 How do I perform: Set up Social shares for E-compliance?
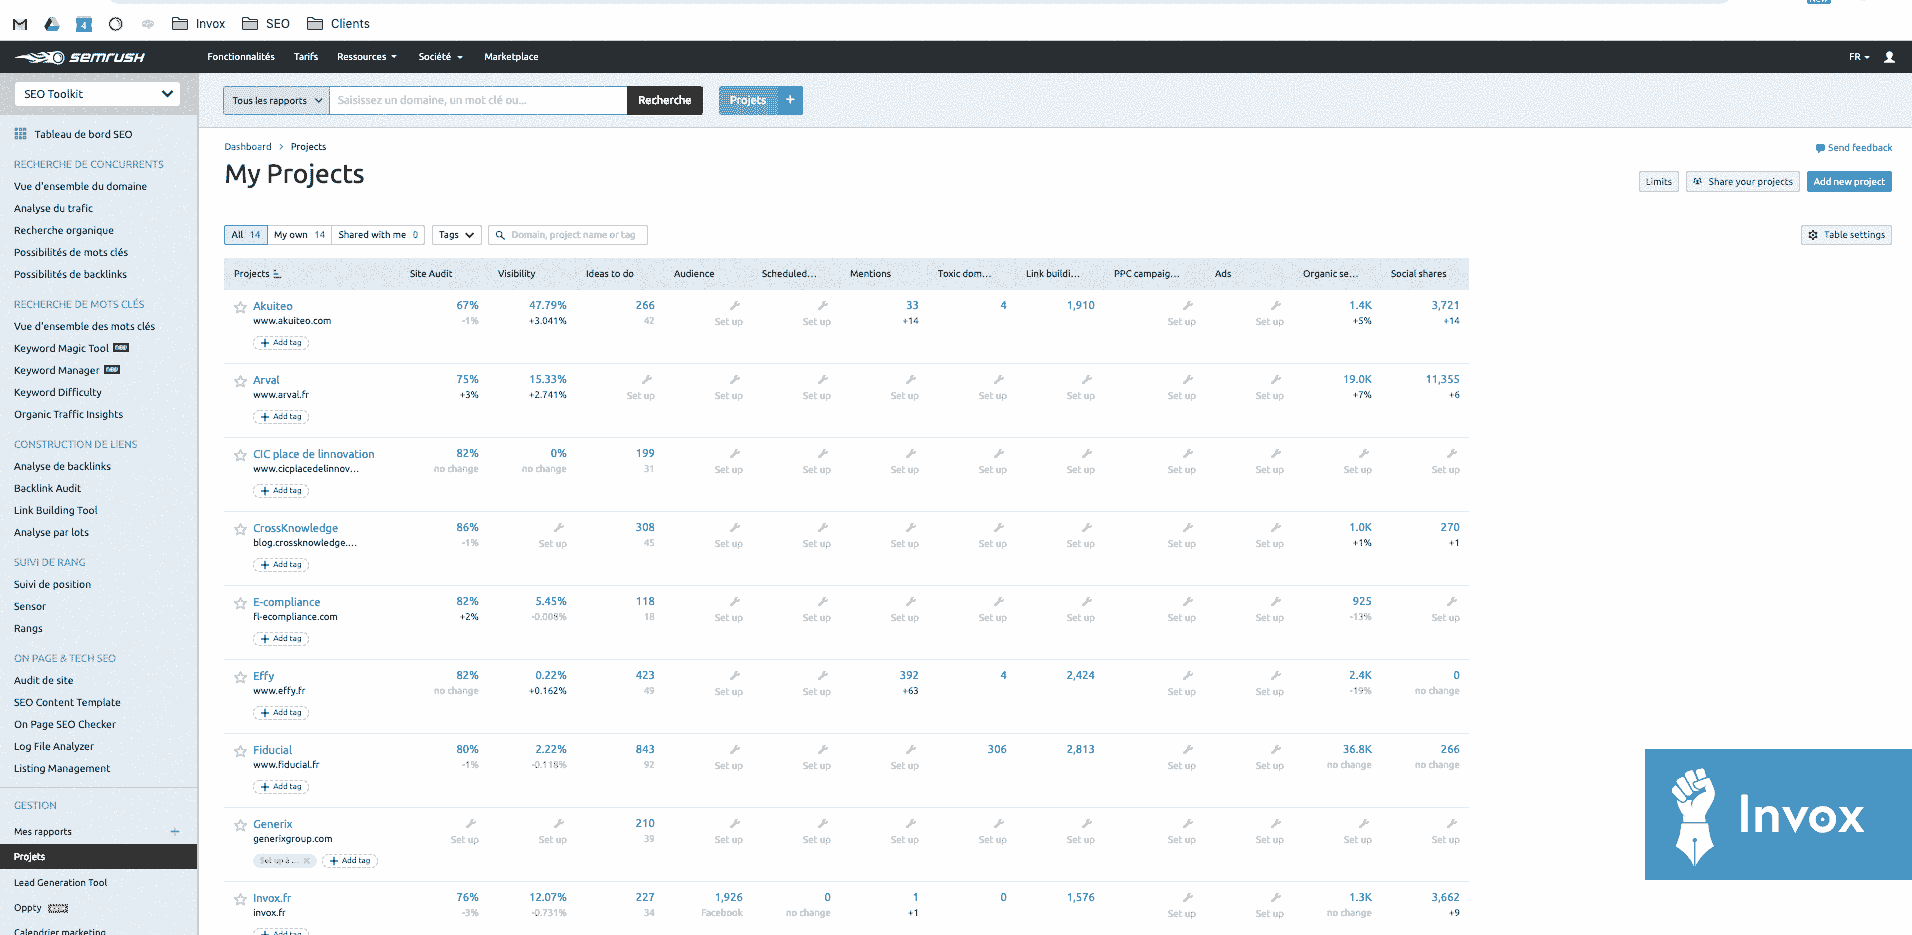click(x=1446, y=610)
